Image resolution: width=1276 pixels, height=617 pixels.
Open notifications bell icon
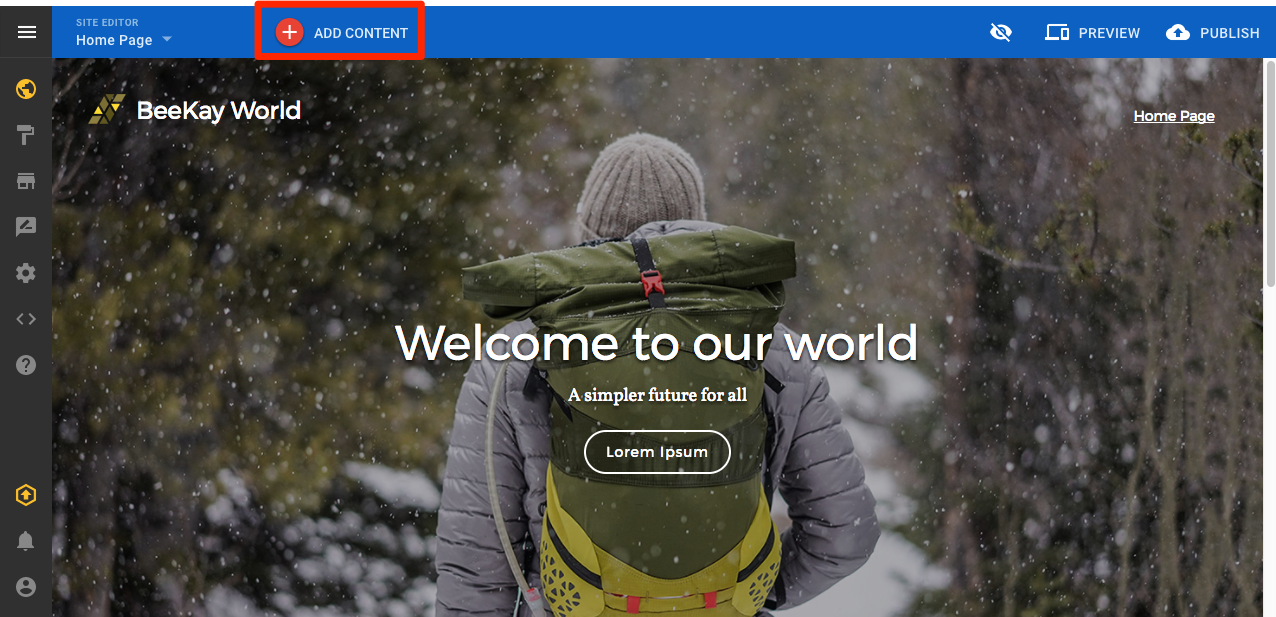click(x=26, y=541)
